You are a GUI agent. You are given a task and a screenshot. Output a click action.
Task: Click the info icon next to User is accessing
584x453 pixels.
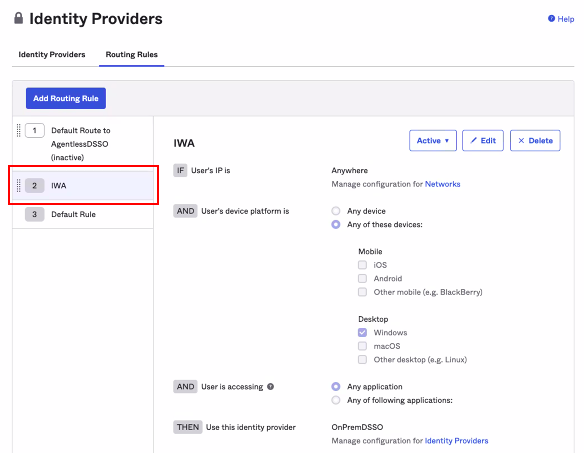click(270, 387)
